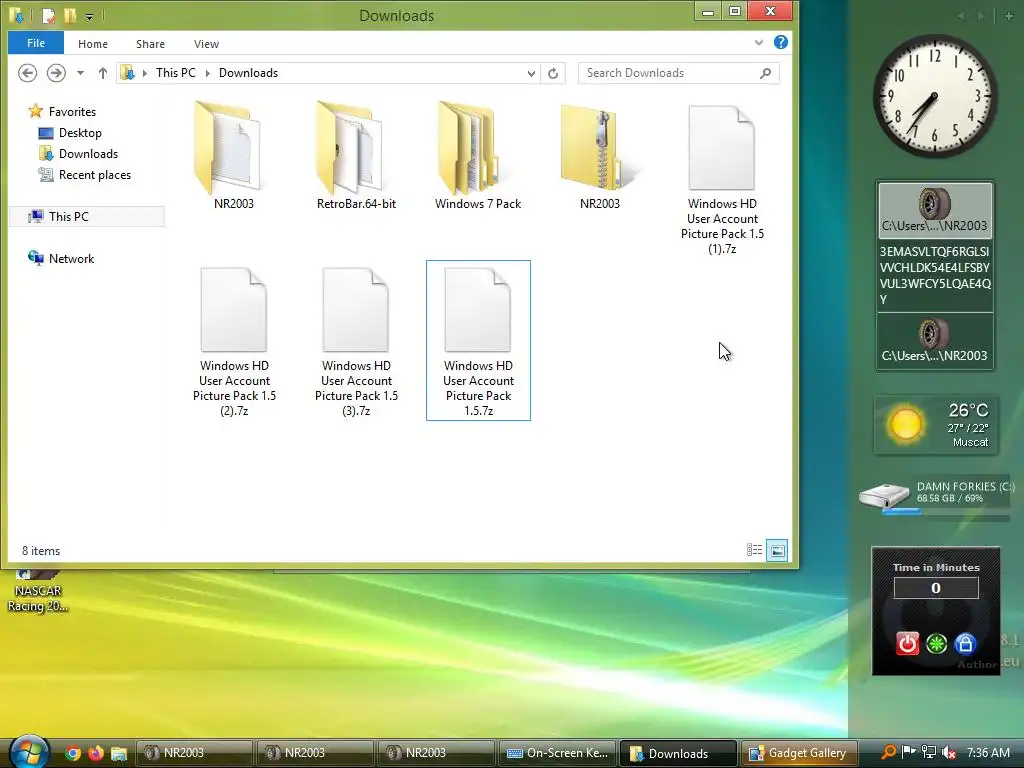The height and width of the screenshot is (768, 1024).
Task: Switch to the On-Screen Keyboard taskbar button
Action: click(558, 753)
